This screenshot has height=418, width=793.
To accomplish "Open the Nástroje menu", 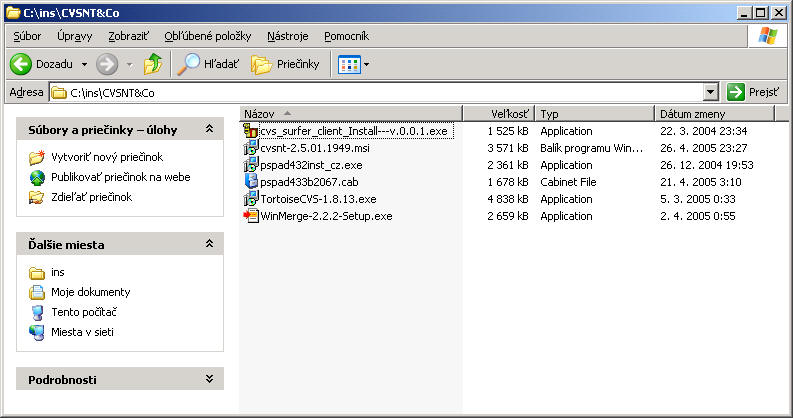I will tap(287, 36).
